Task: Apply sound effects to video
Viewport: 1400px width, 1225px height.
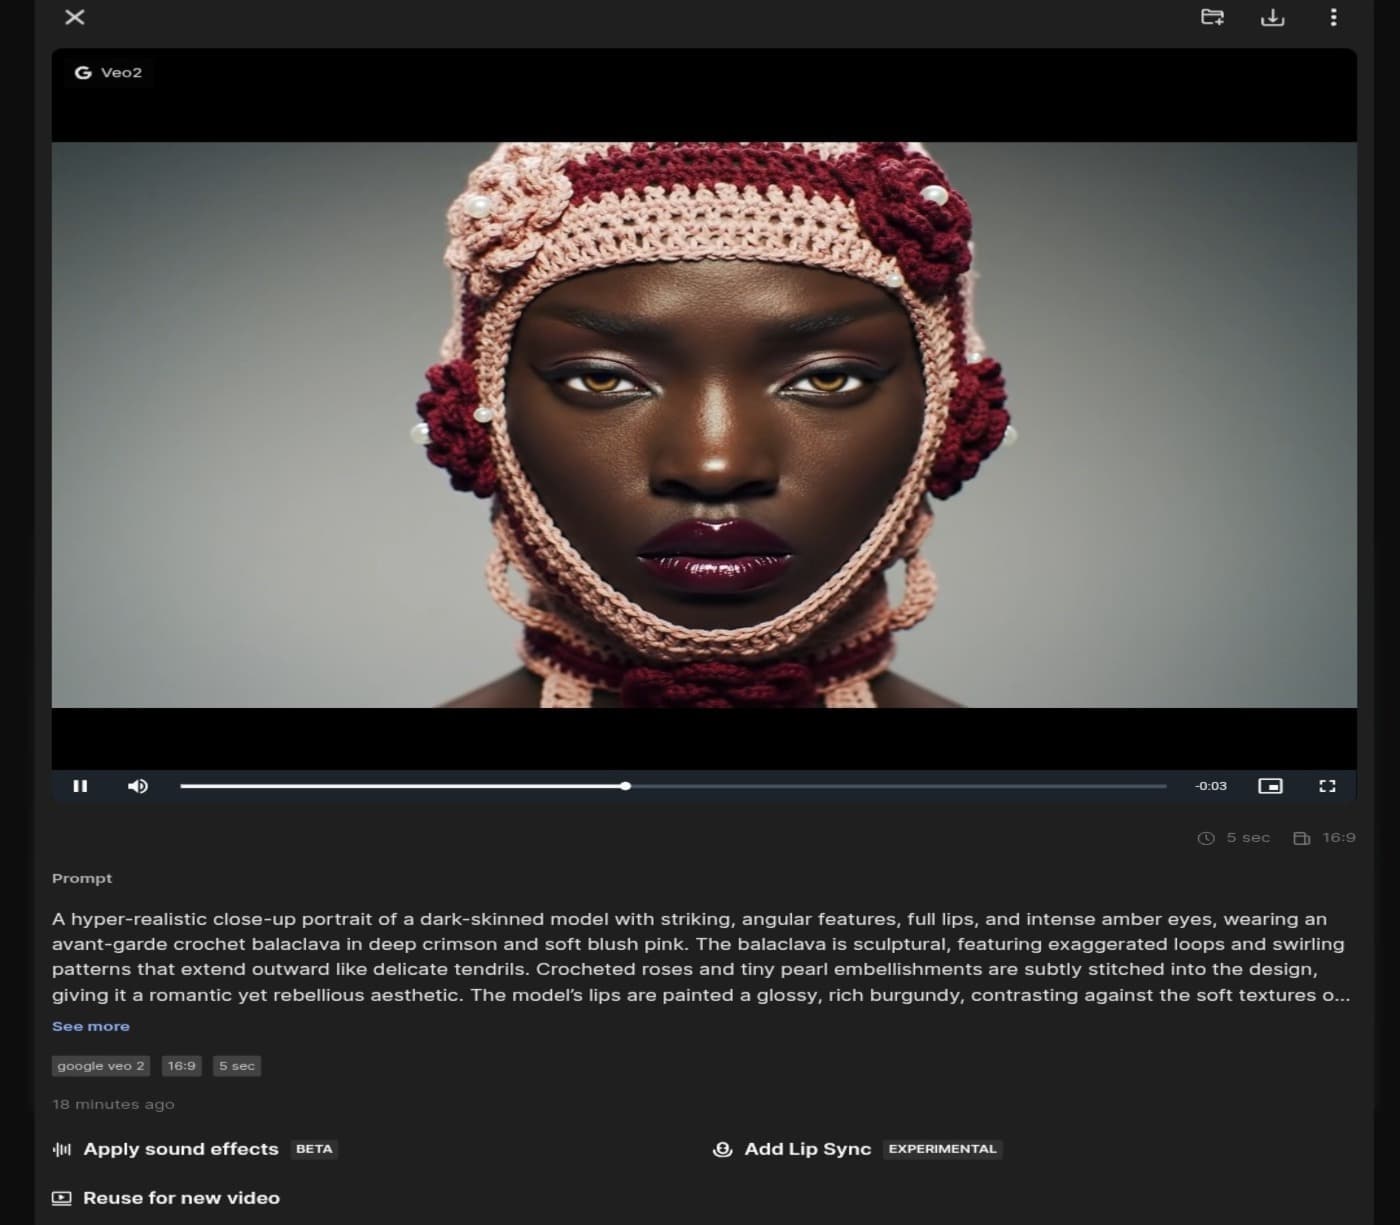Action: 180,1149
